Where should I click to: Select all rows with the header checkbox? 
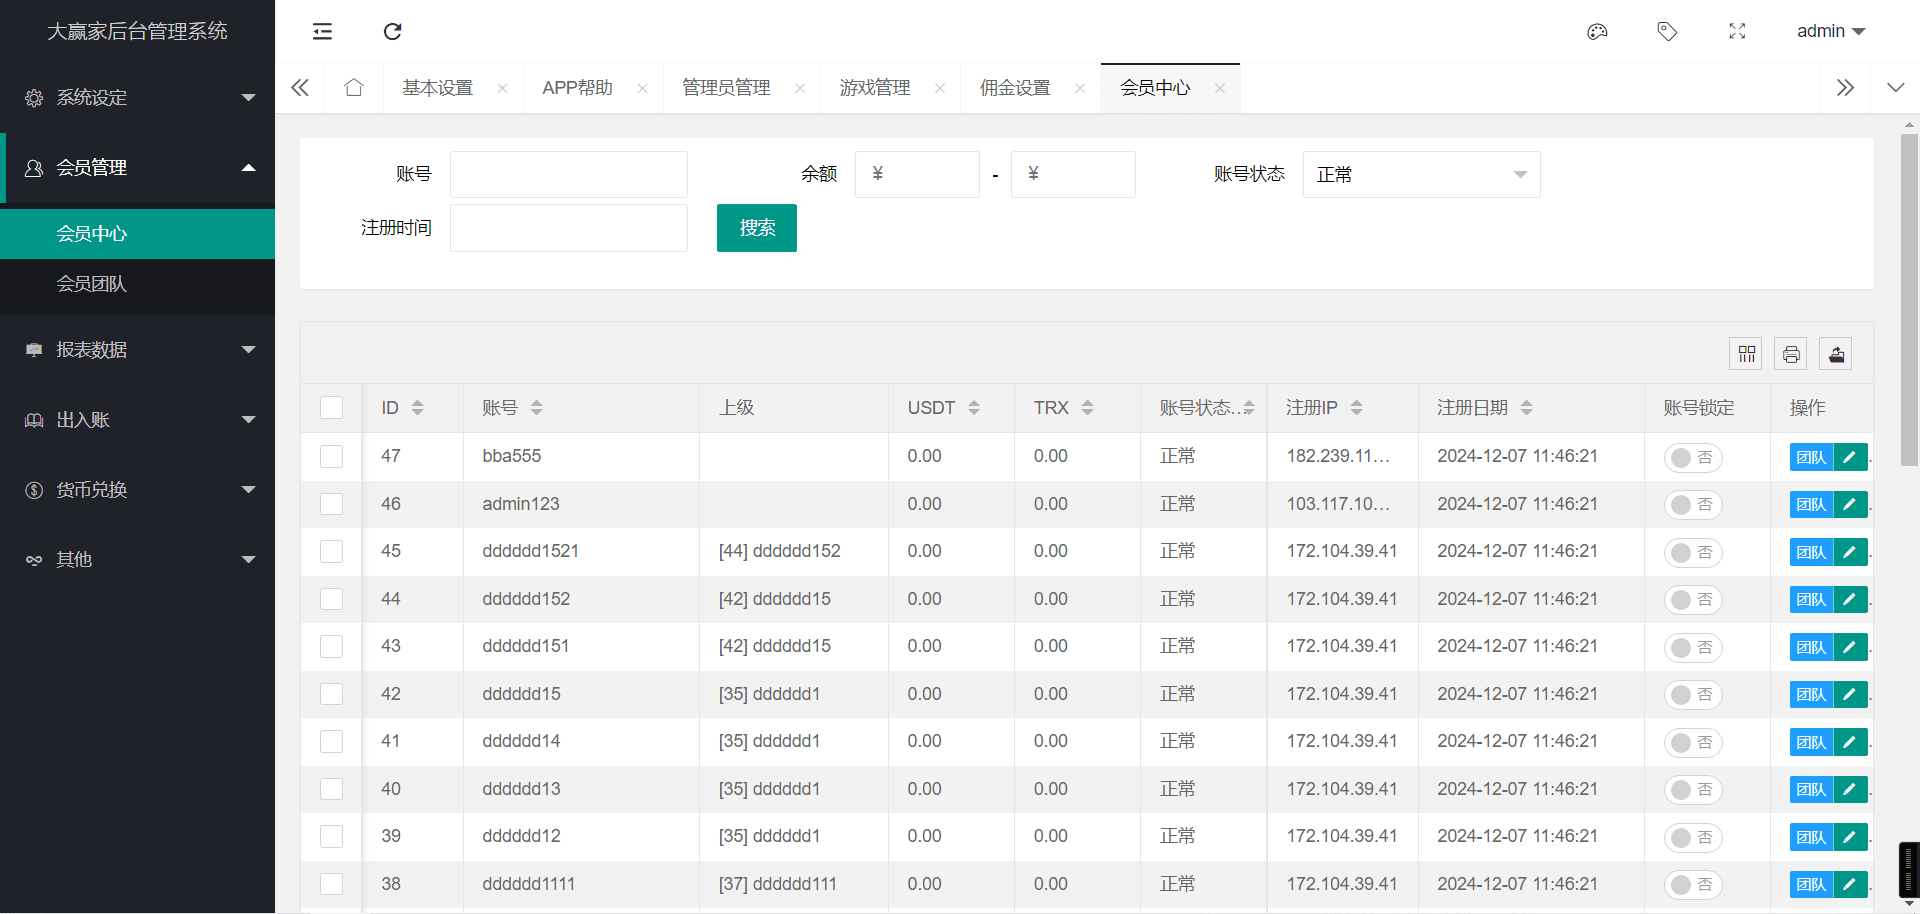click(331, 408)
